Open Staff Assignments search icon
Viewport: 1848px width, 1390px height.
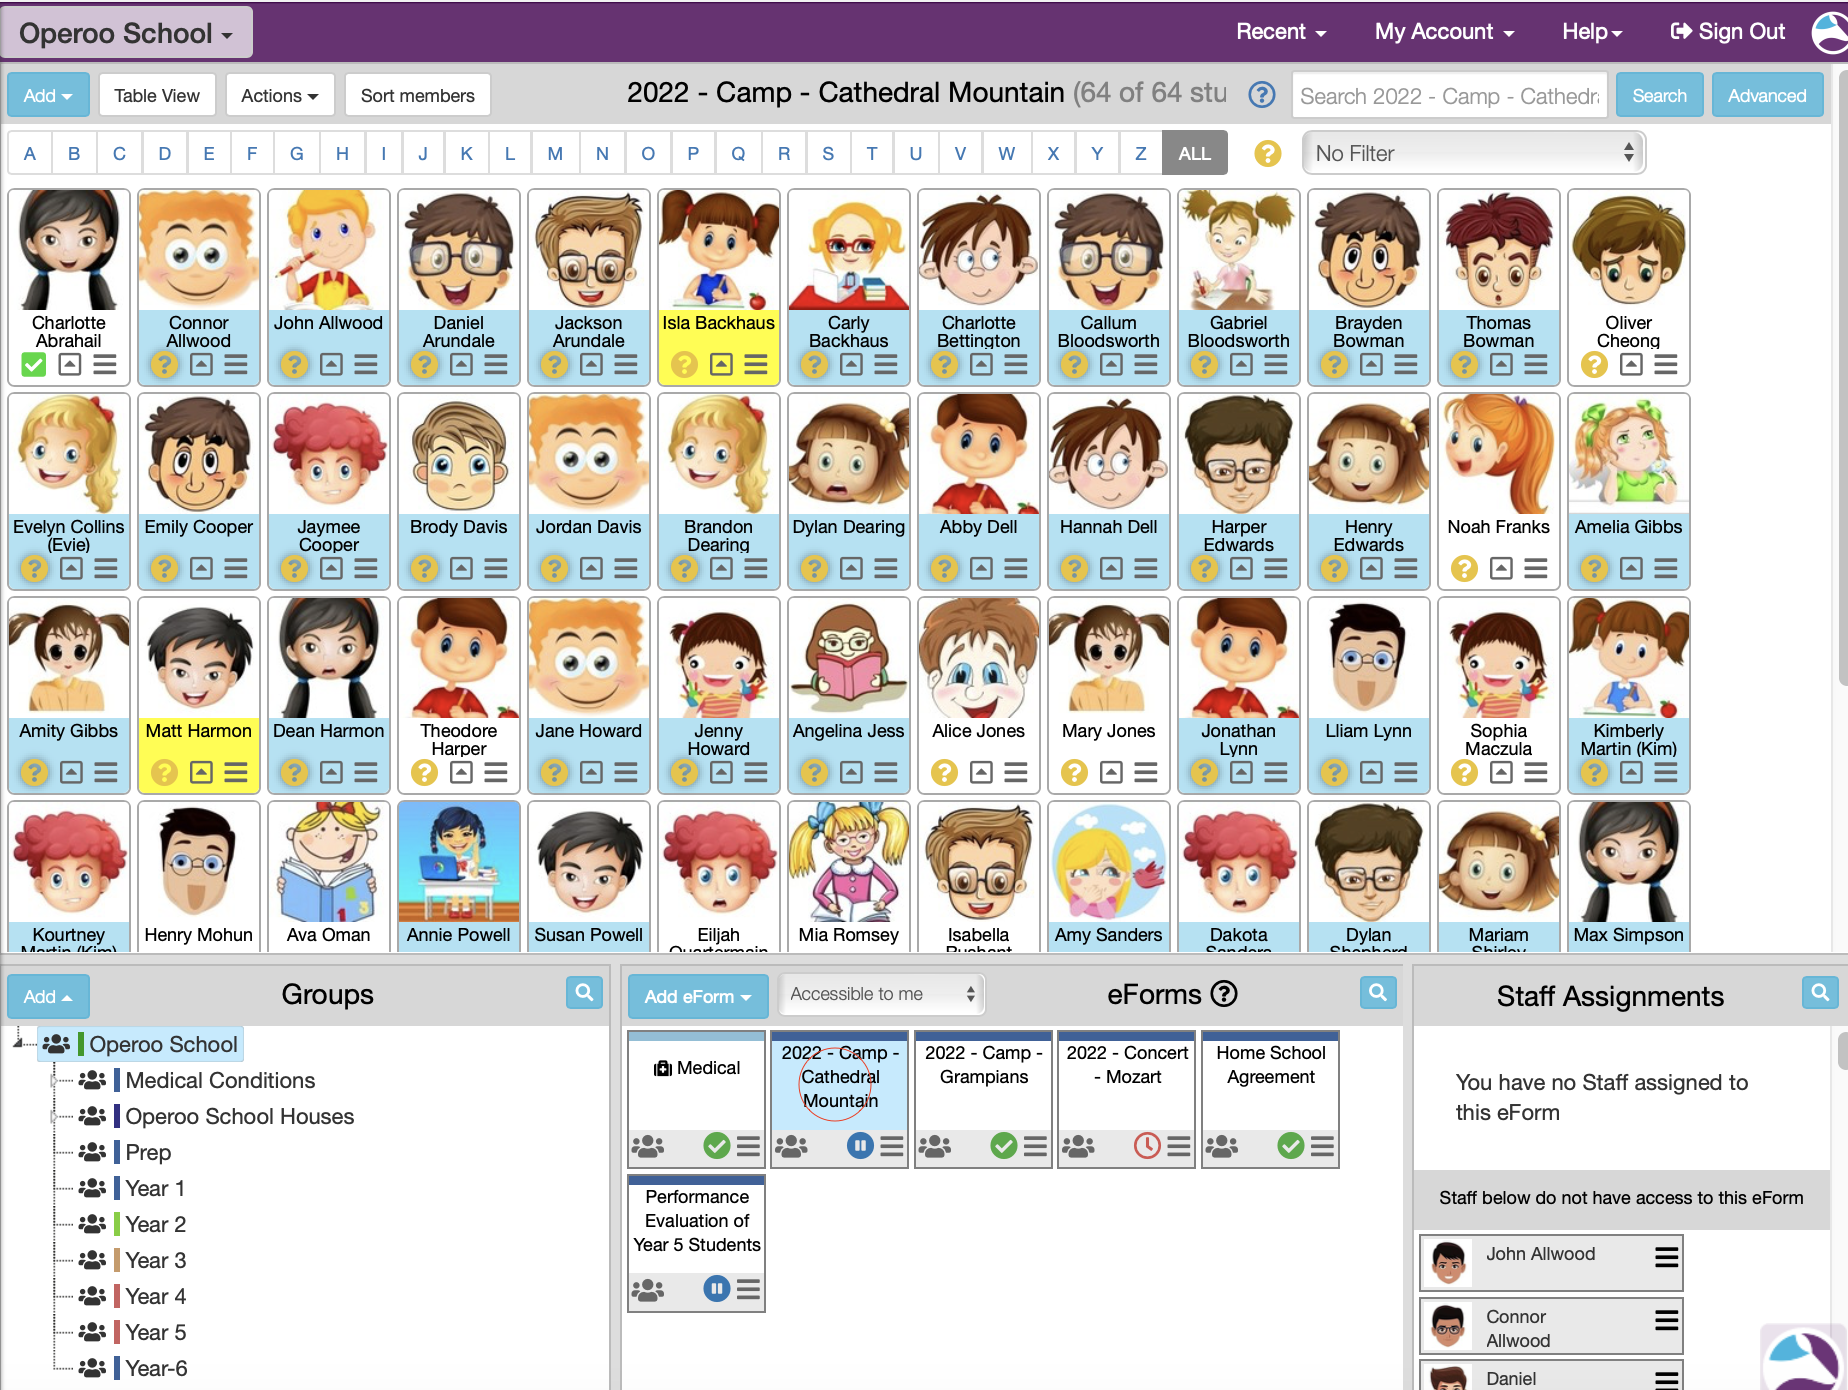point(1819,993)
